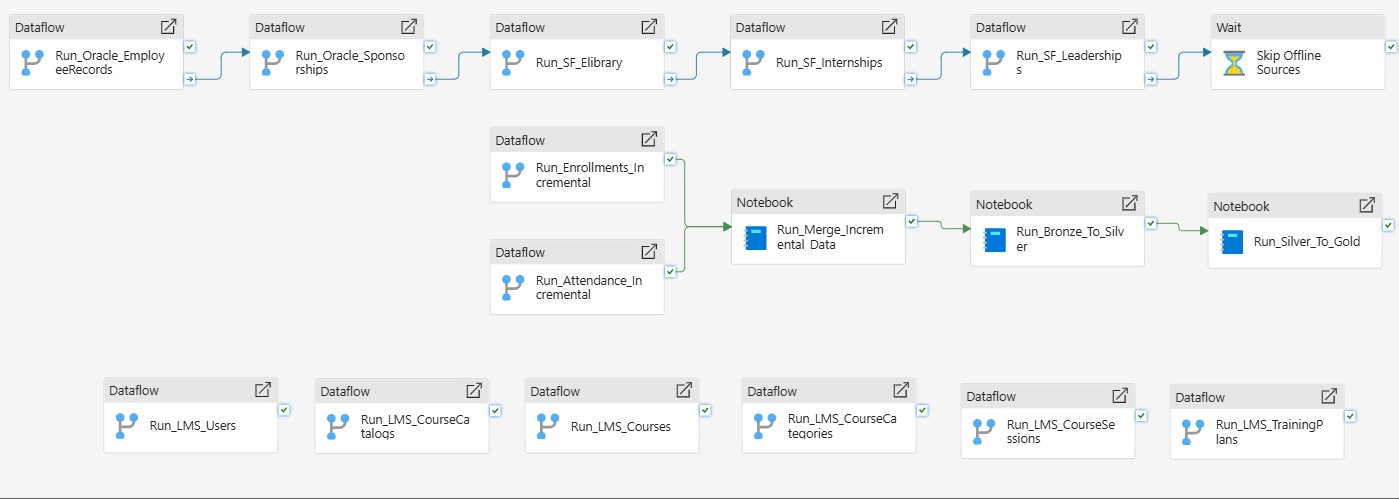The image size is (1399, 499).
Task: Open Run_LMS_TrainingPlans dataflow via its popout icon
Action: click(1329, 396)
